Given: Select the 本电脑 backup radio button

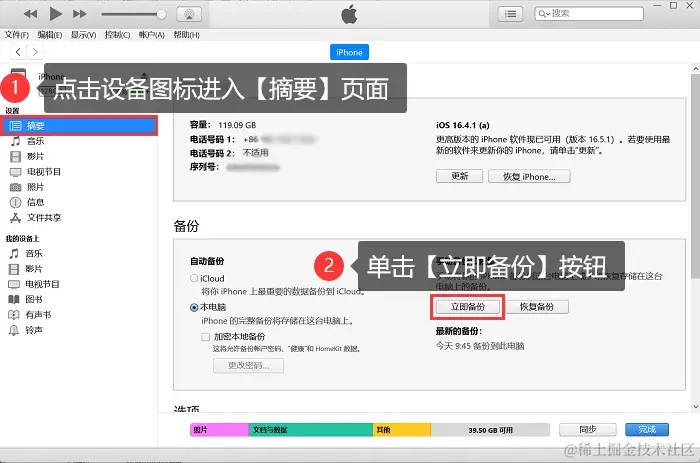Looking at the screenshot, I should click(194, 308).
